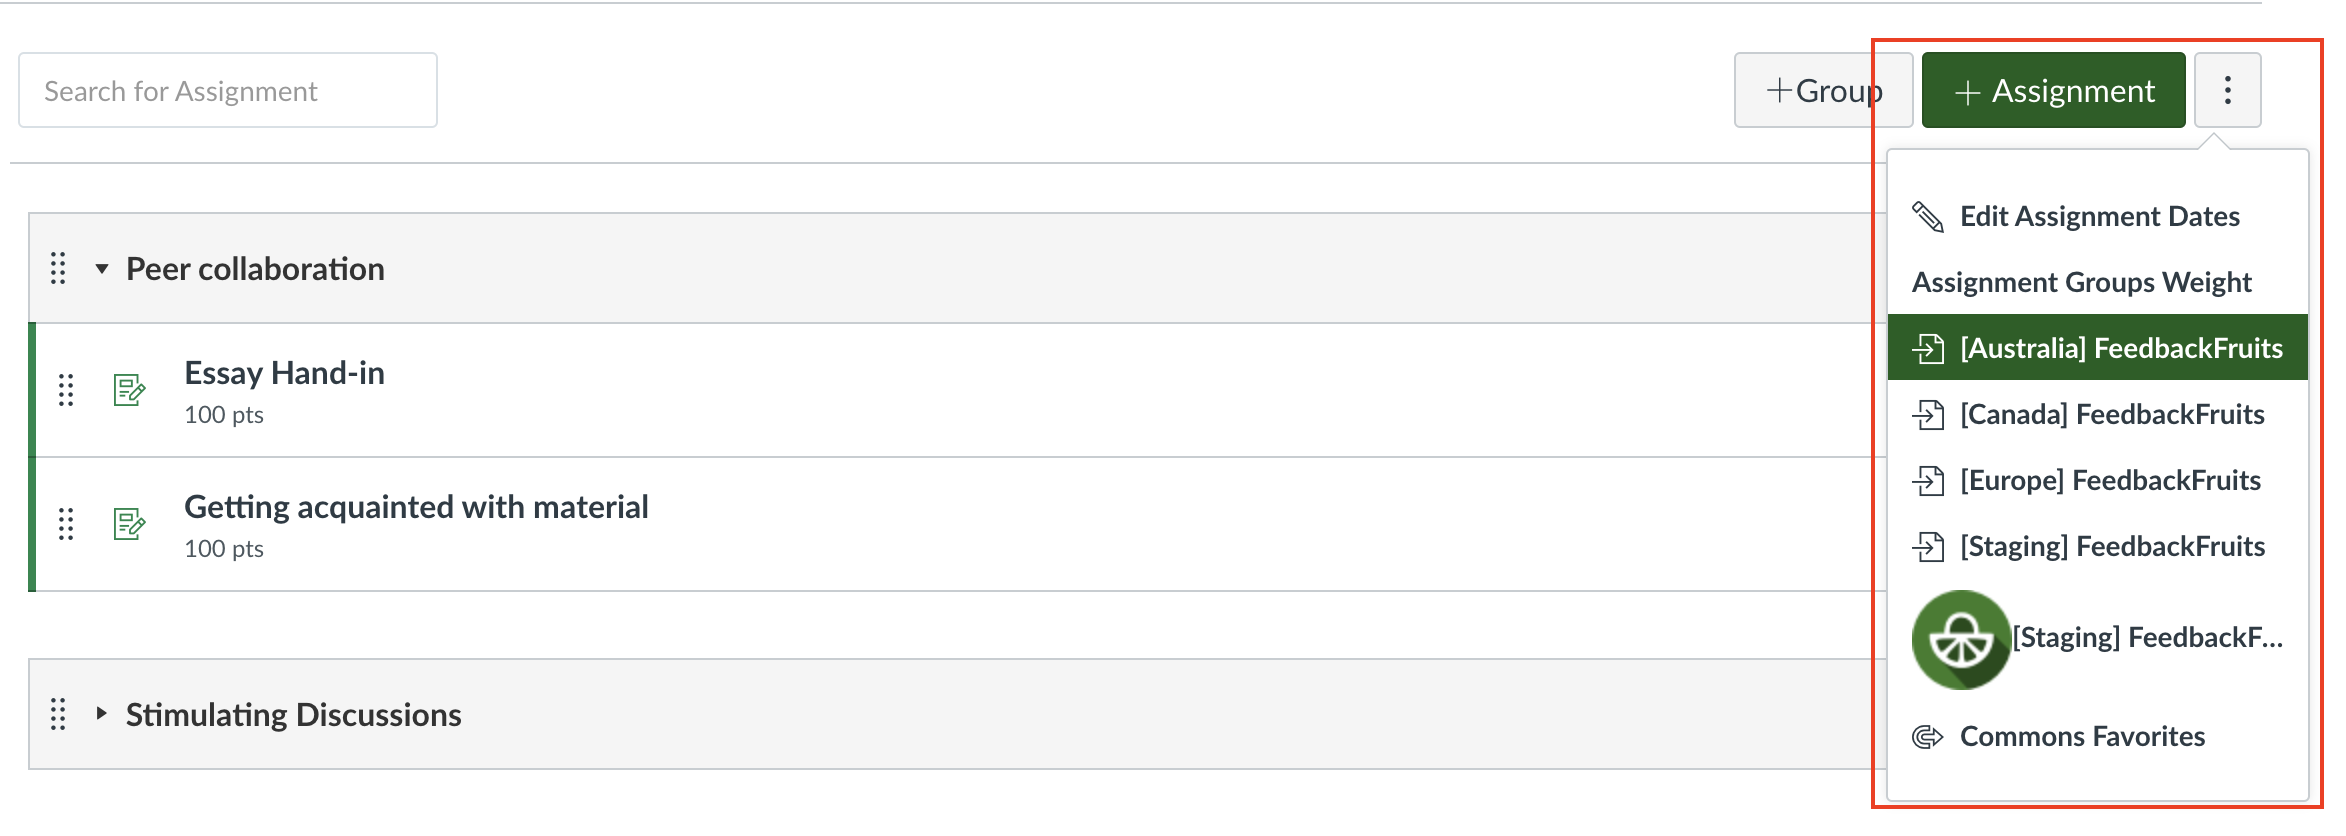Grab the drag handle for Stimulating Discussions group
This screenshot has height=836, width=2346.
click(58, 714)
